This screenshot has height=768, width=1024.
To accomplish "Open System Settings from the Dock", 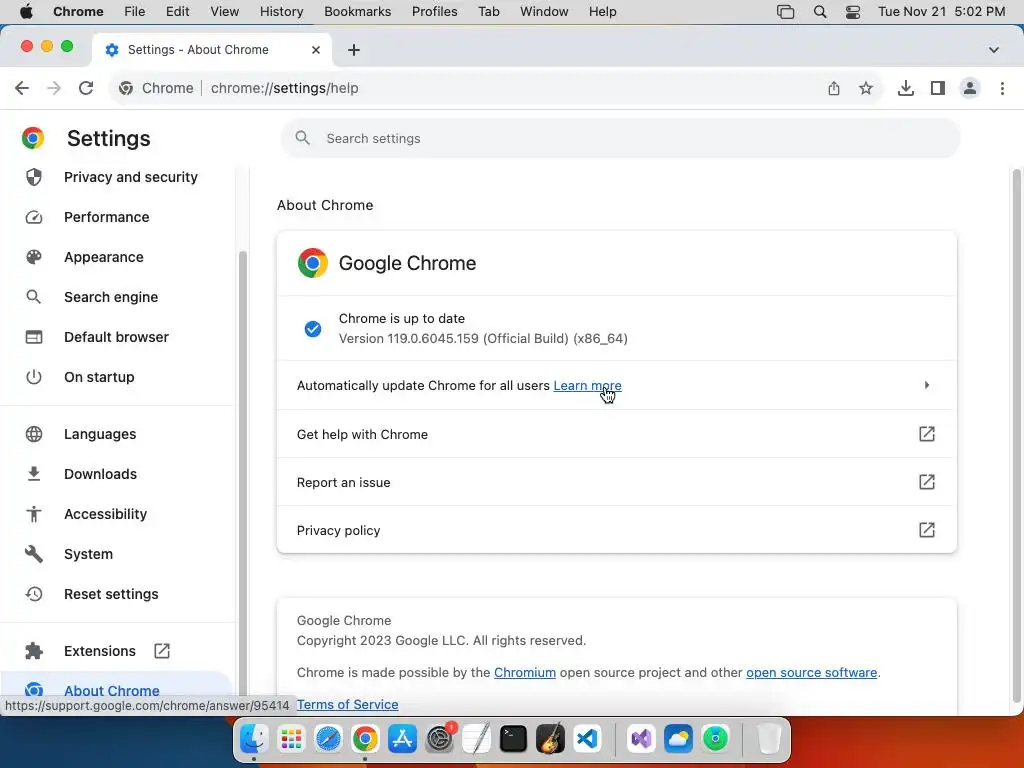I will coord(440,739).
